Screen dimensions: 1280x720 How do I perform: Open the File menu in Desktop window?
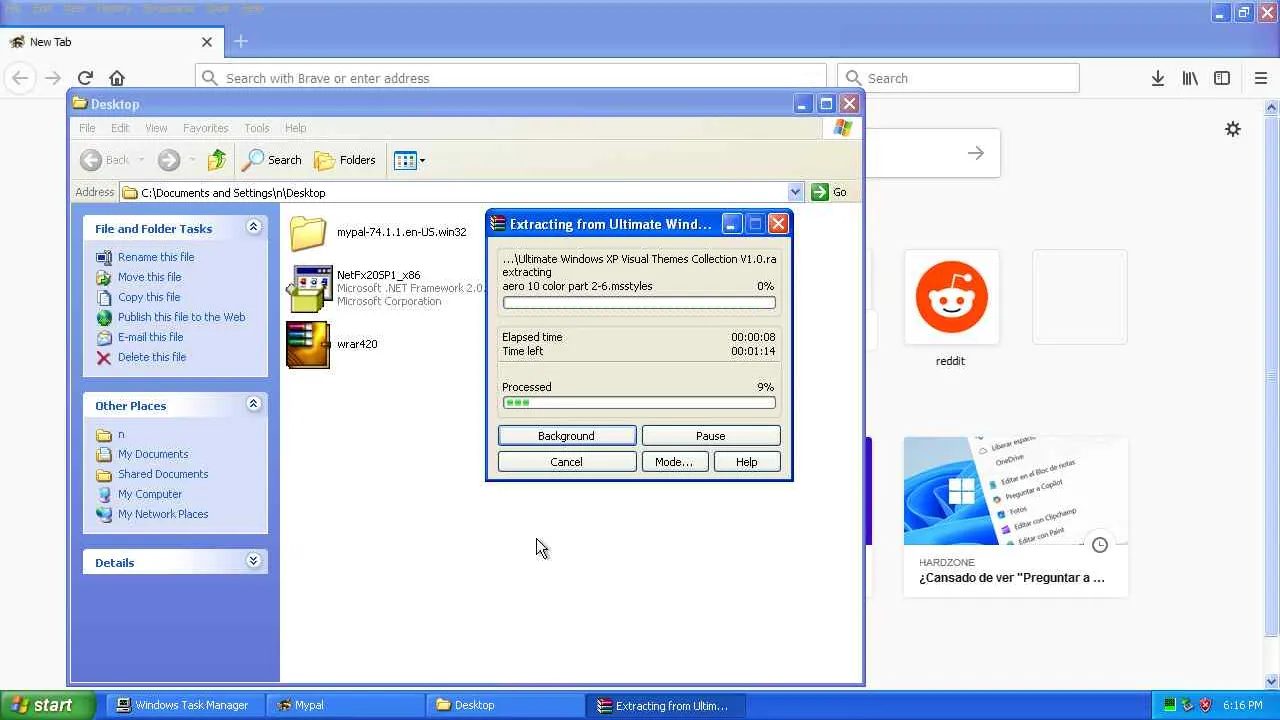(x=87, y=128)
